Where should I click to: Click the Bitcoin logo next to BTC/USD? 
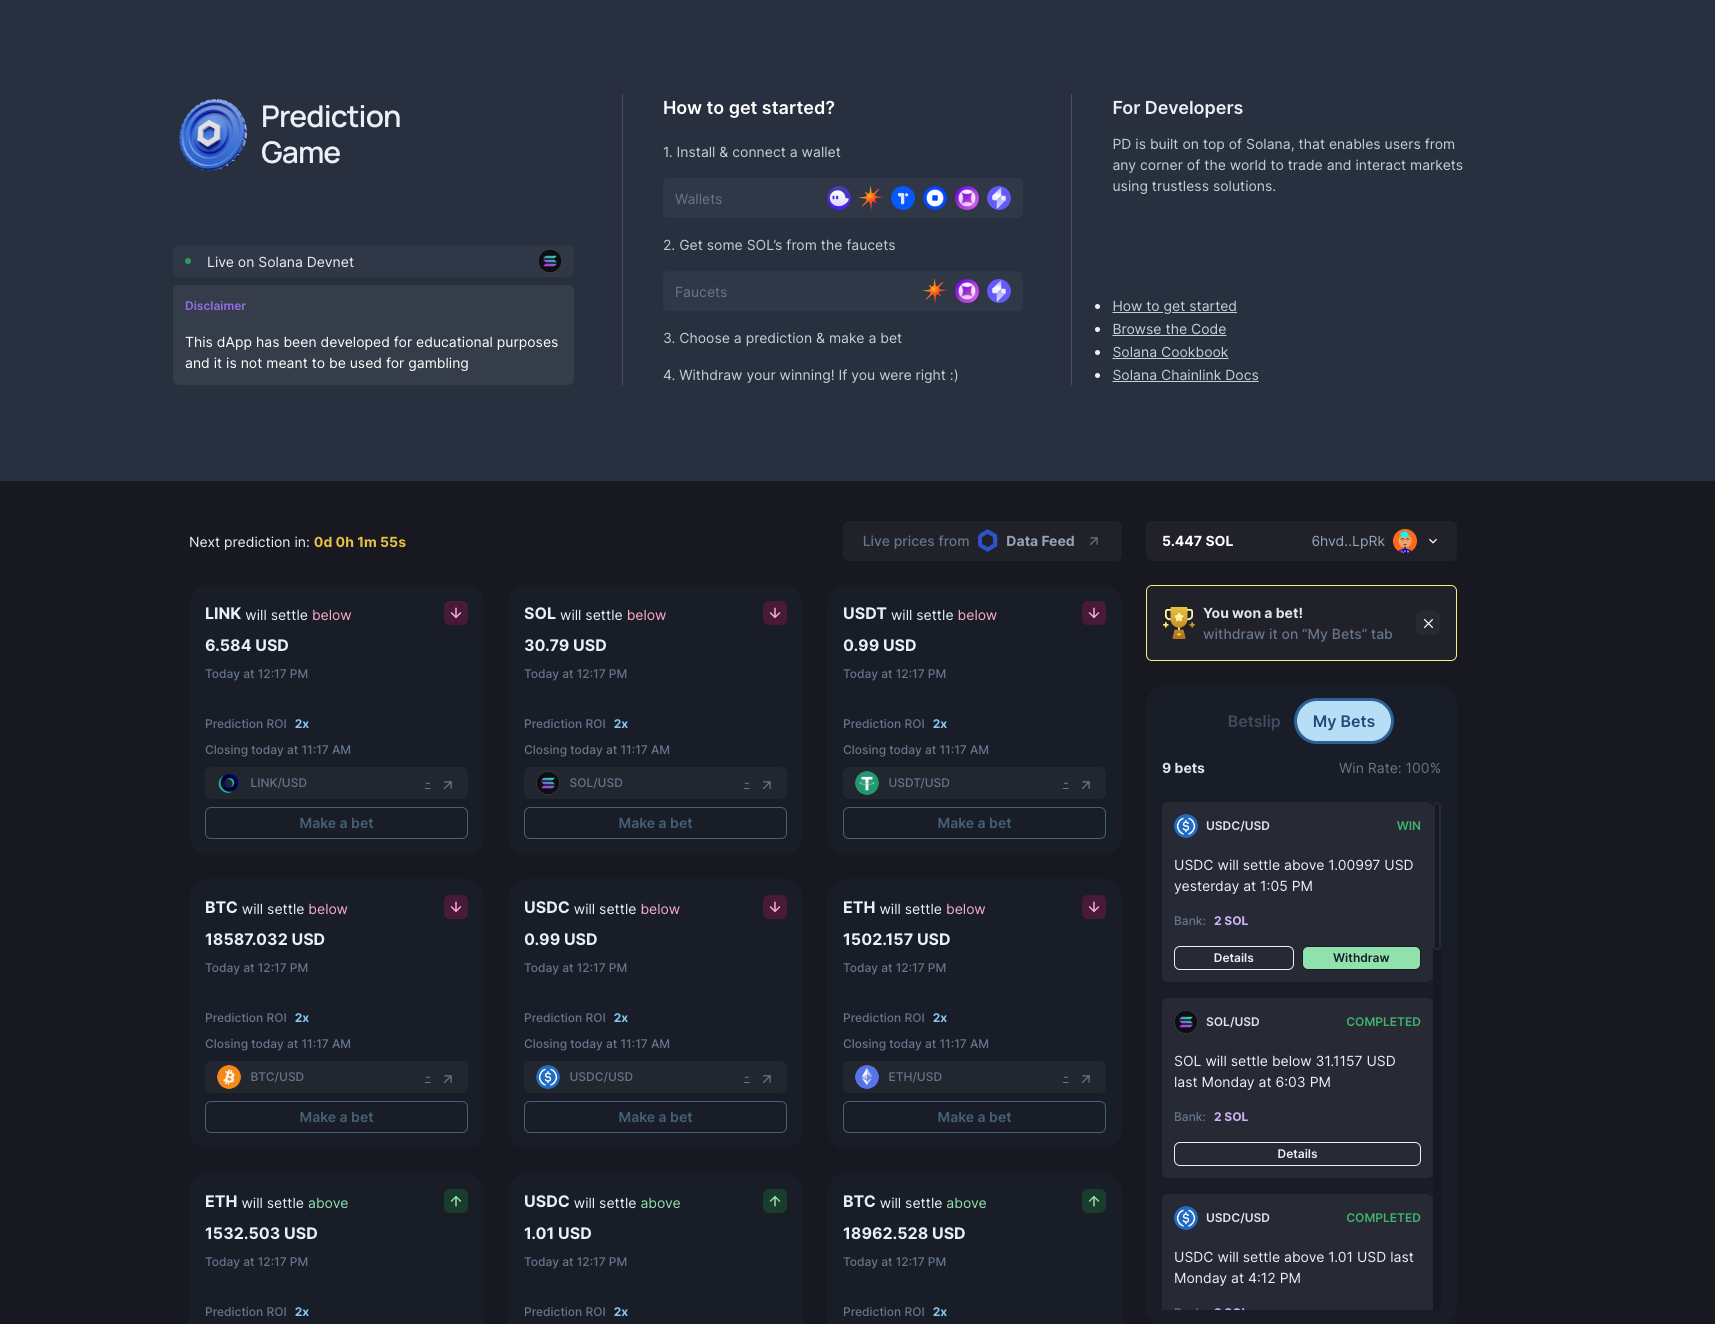point(229,1077)
